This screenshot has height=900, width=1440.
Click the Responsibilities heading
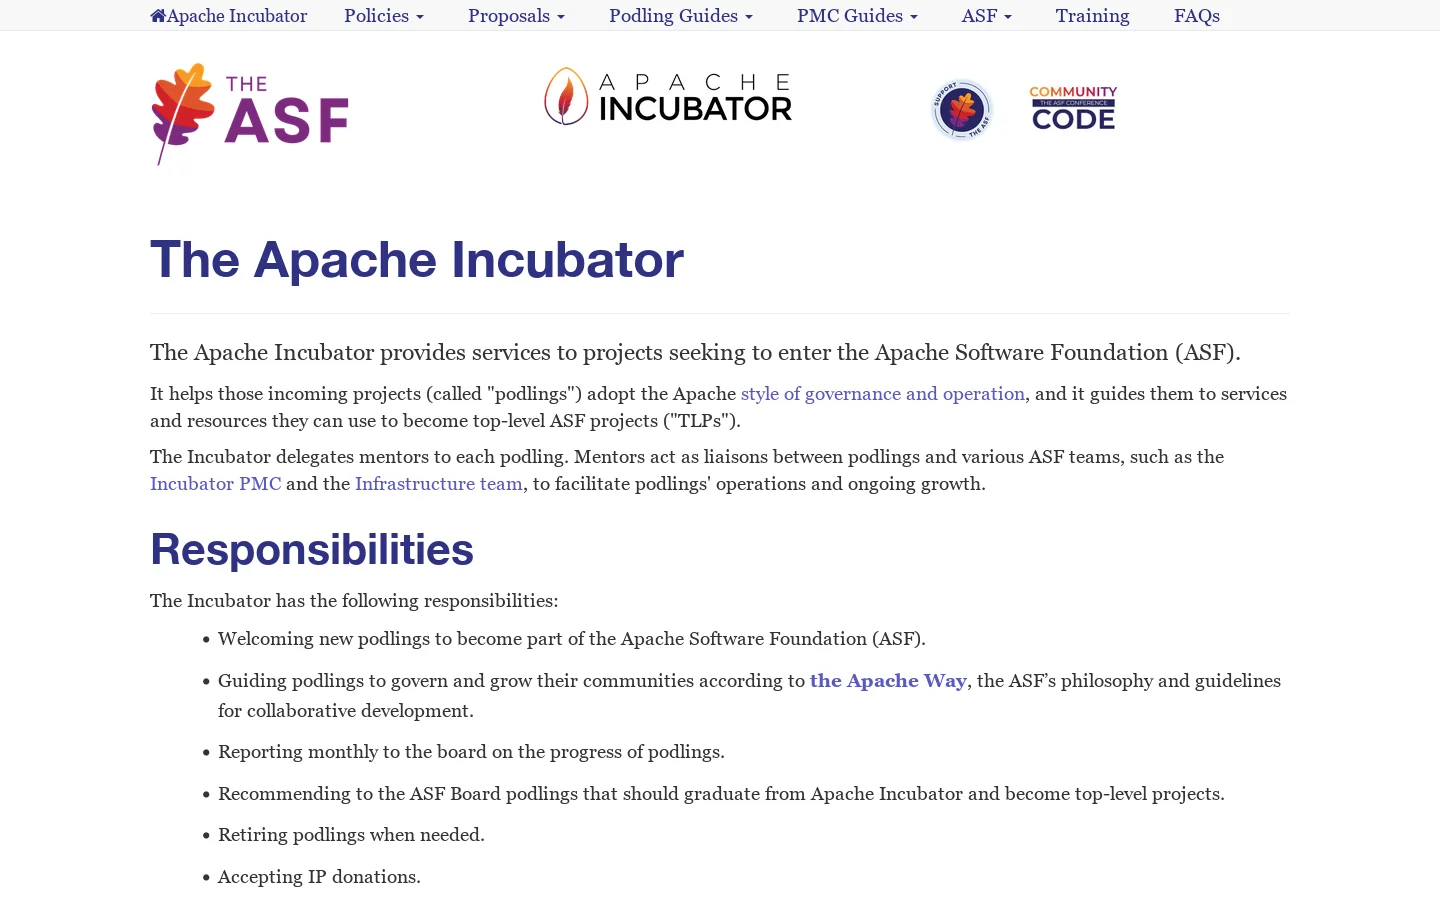tap(312, 550)
